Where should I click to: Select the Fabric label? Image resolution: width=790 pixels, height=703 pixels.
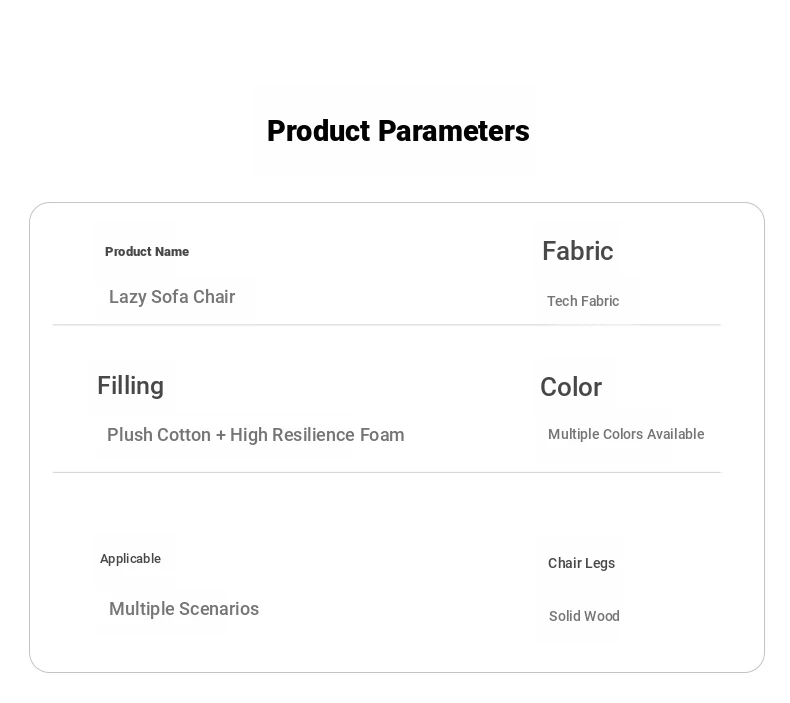577,251
